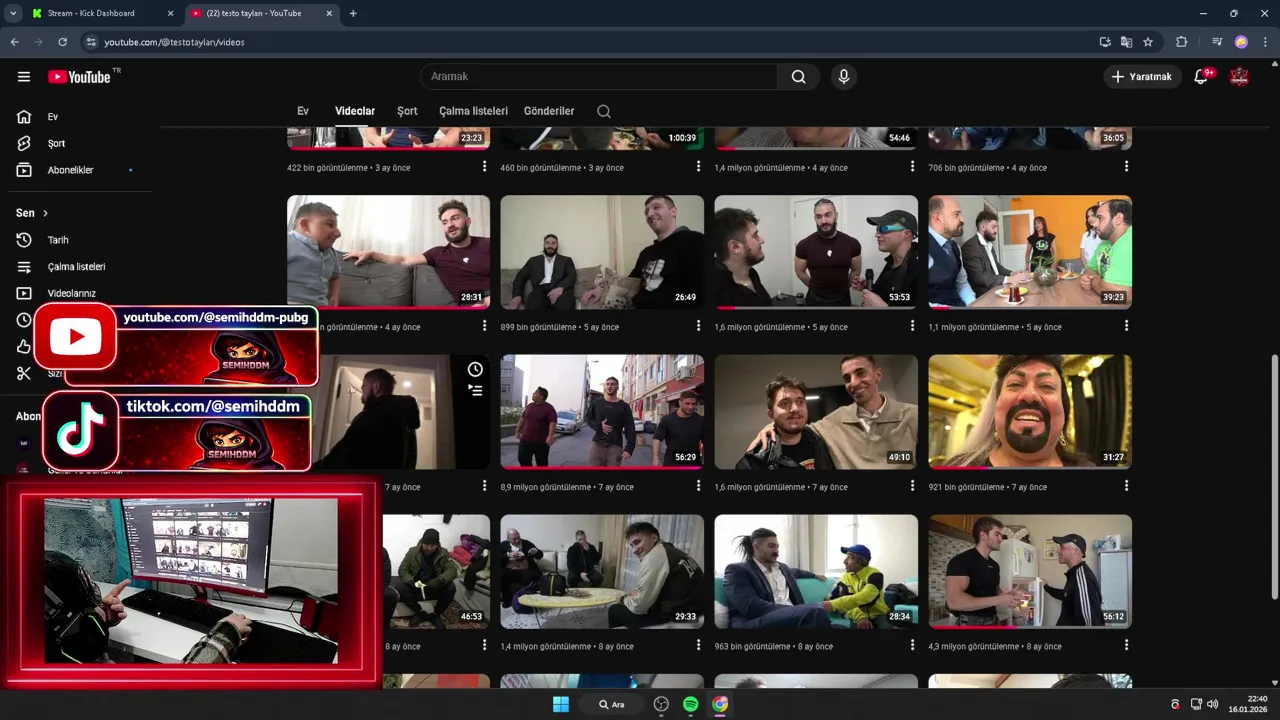
Task: Go back in Chrome
Action: tap(14, 42)
